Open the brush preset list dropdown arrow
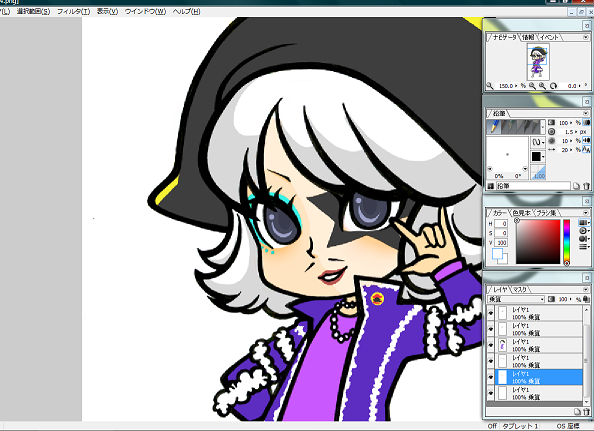The width and height of the screenshot is (594, 431). point(543,127)
